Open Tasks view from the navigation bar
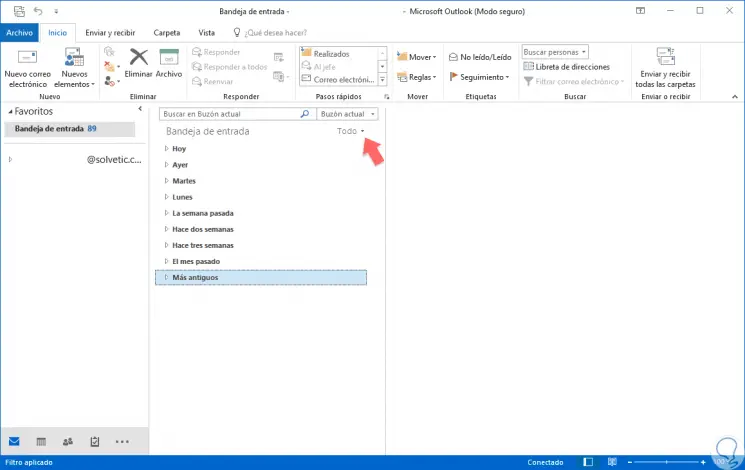Screen dimensions: 745x470 (95, 441)
